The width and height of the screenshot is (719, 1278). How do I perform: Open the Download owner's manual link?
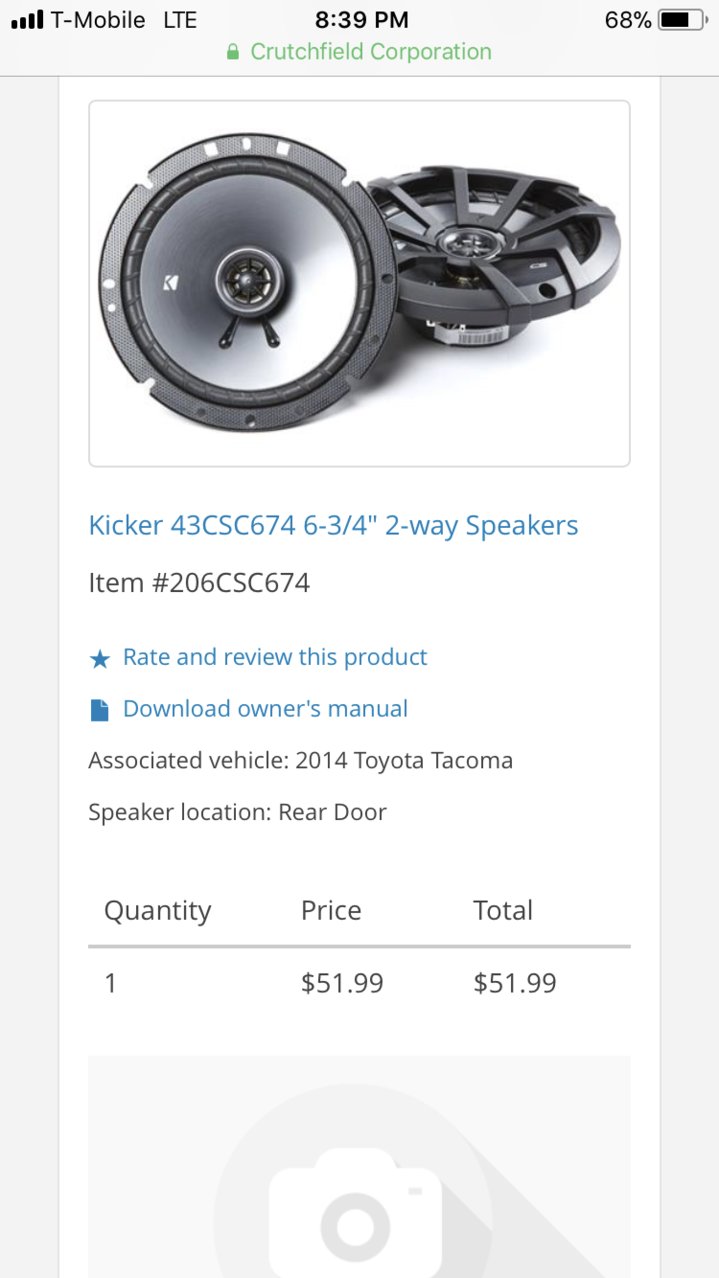pyautogui.click(x=265, y=709)
